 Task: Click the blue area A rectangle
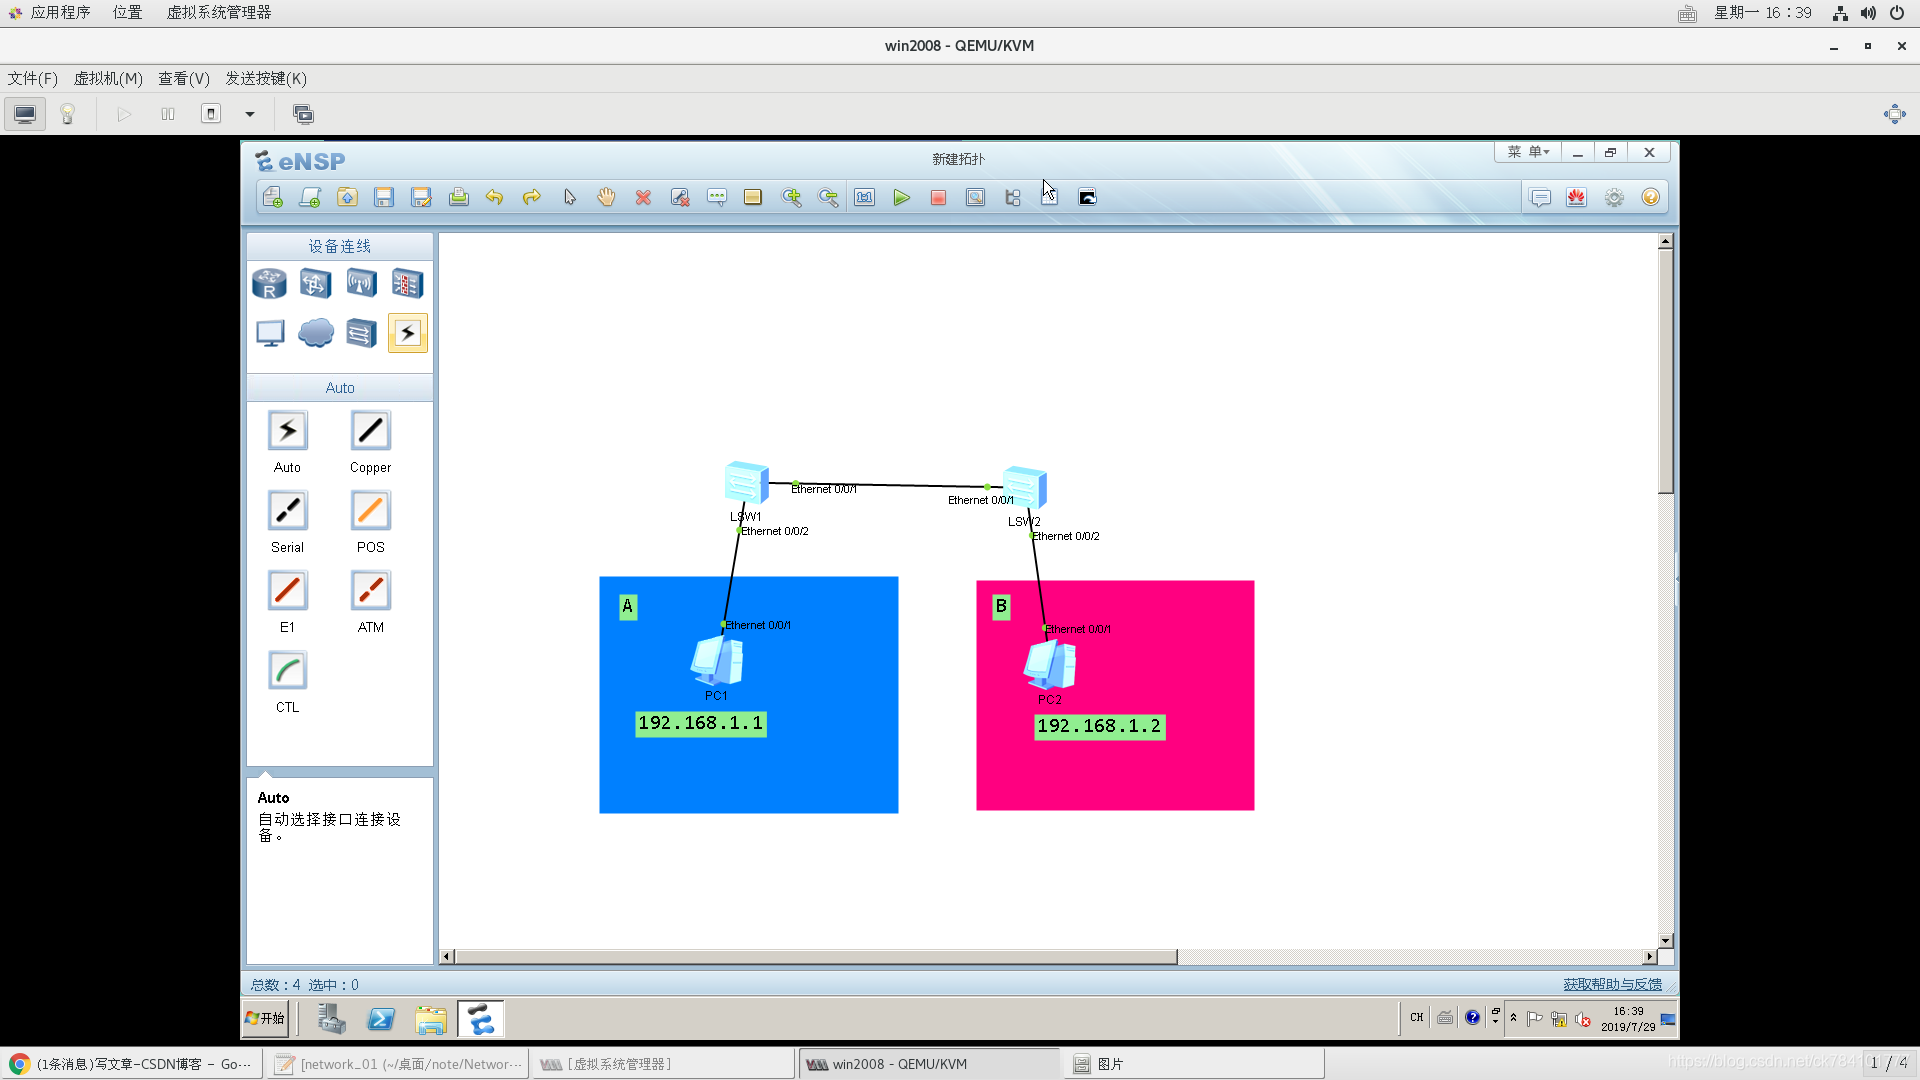coord(800,760)
